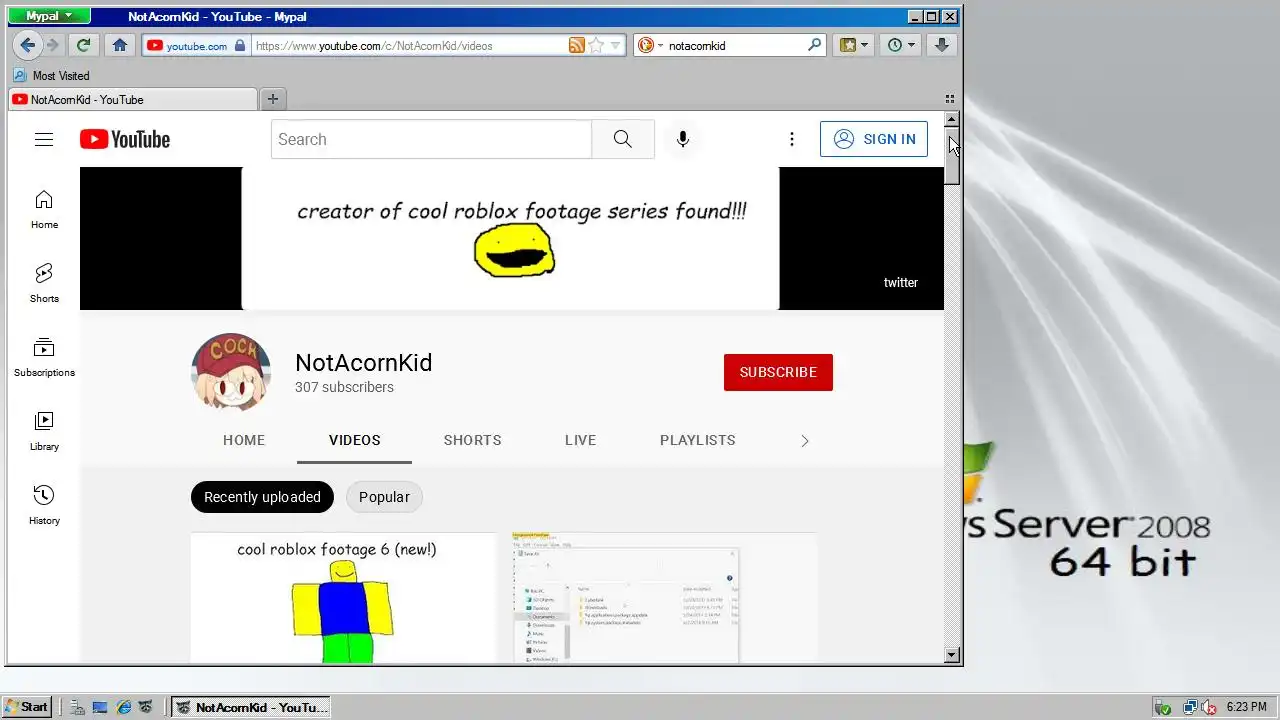
Task: Click the YouTube logo
Action: 125,139
